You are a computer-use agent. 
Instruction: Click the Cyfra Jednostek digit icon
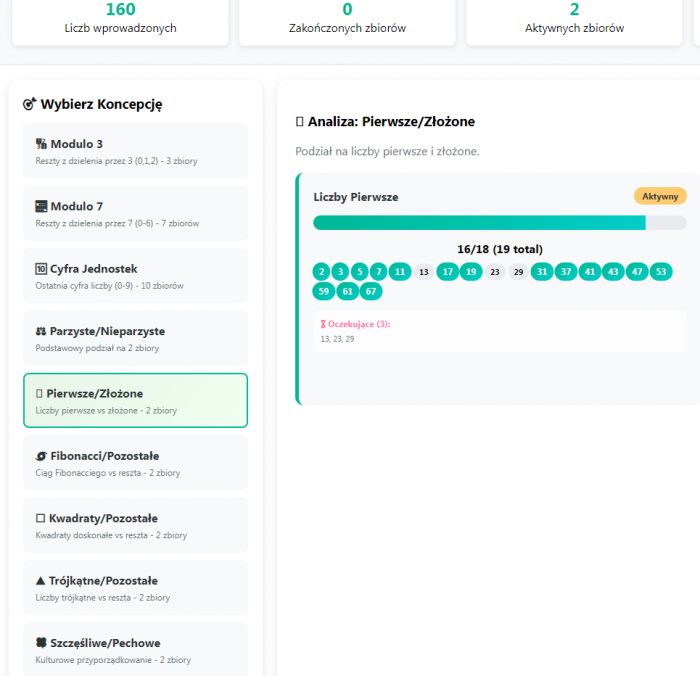pyautogui.click(x=41, y=269)
